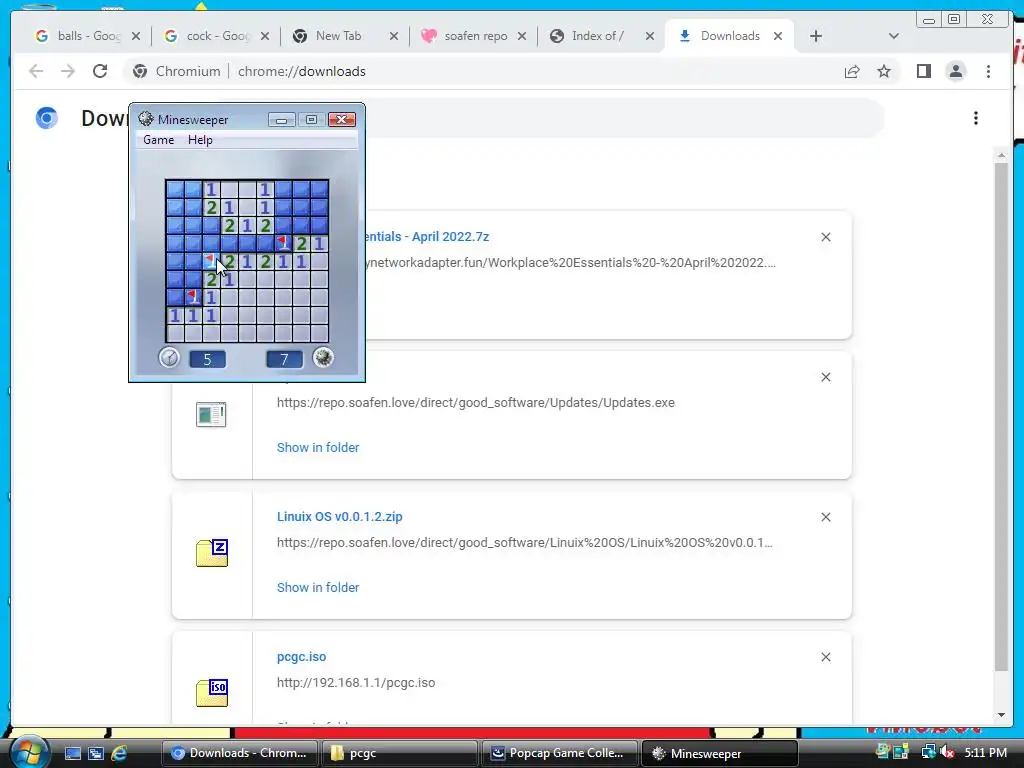The height and width of the screenshot is (768, 1024).
Task: Share this page with the share icon
Action: click(x=852, y=71)
